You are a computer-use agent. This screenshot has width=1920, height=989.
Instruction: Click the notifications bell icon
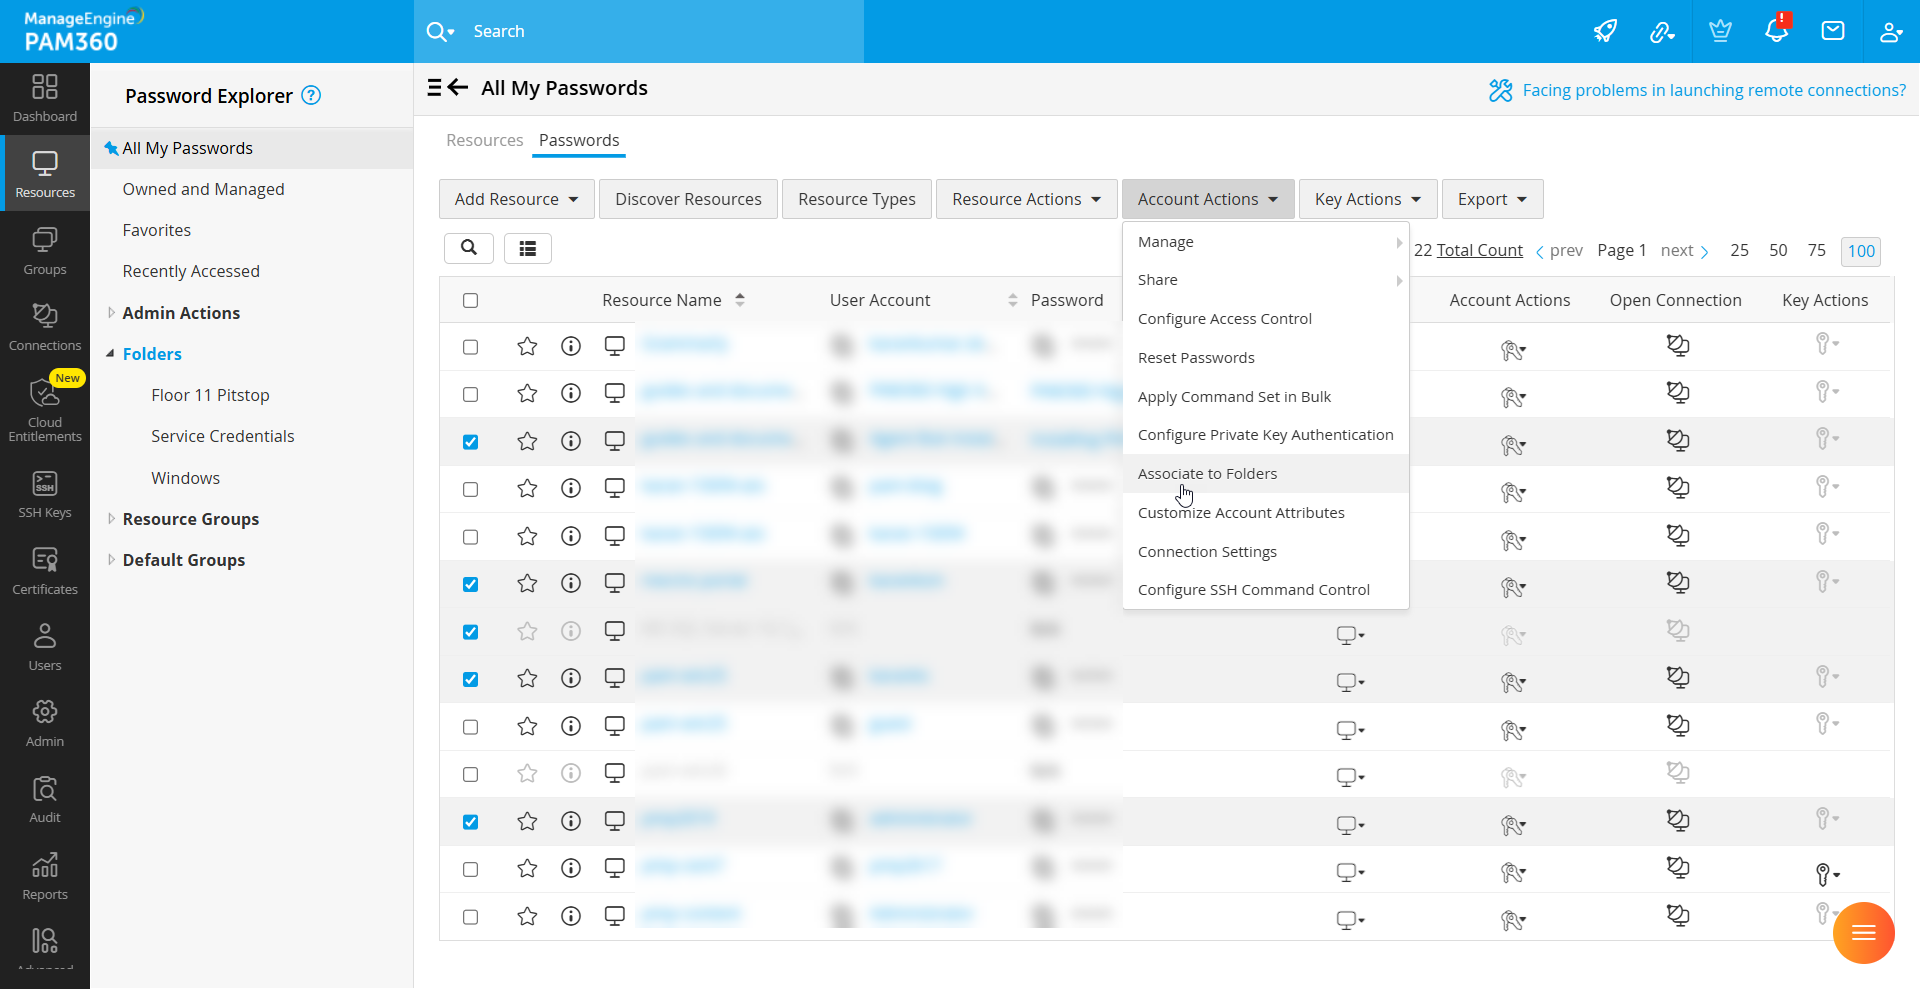[x=1776, y=31]
